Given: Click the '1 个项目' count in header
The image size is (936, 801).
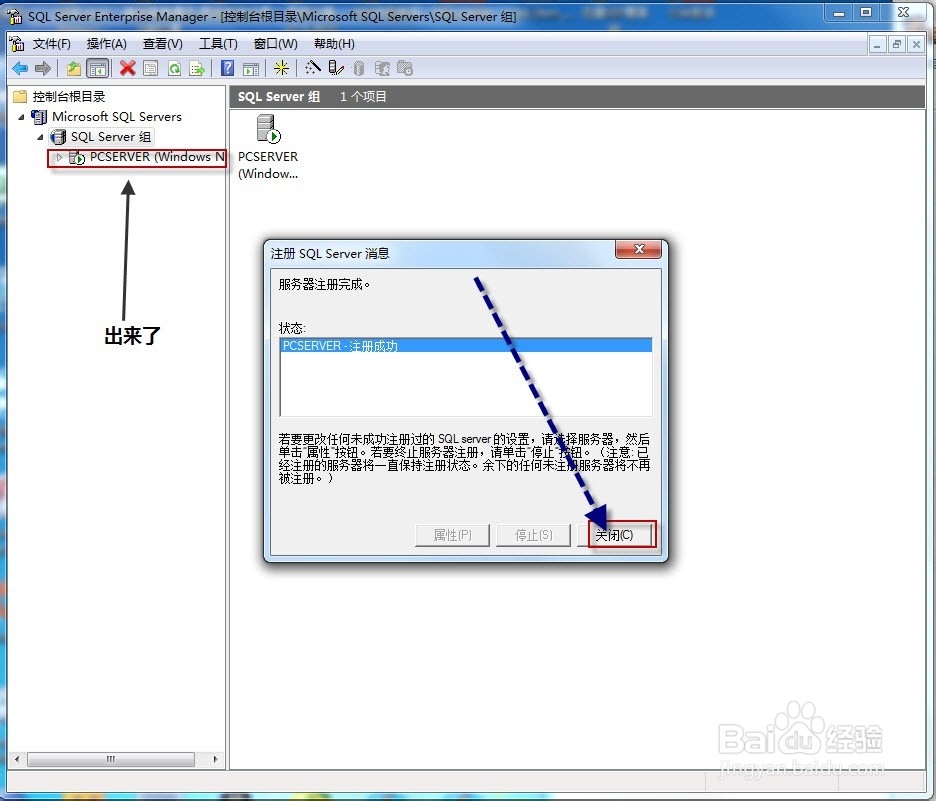Looking at the screenshot, I should pos(363,97).
